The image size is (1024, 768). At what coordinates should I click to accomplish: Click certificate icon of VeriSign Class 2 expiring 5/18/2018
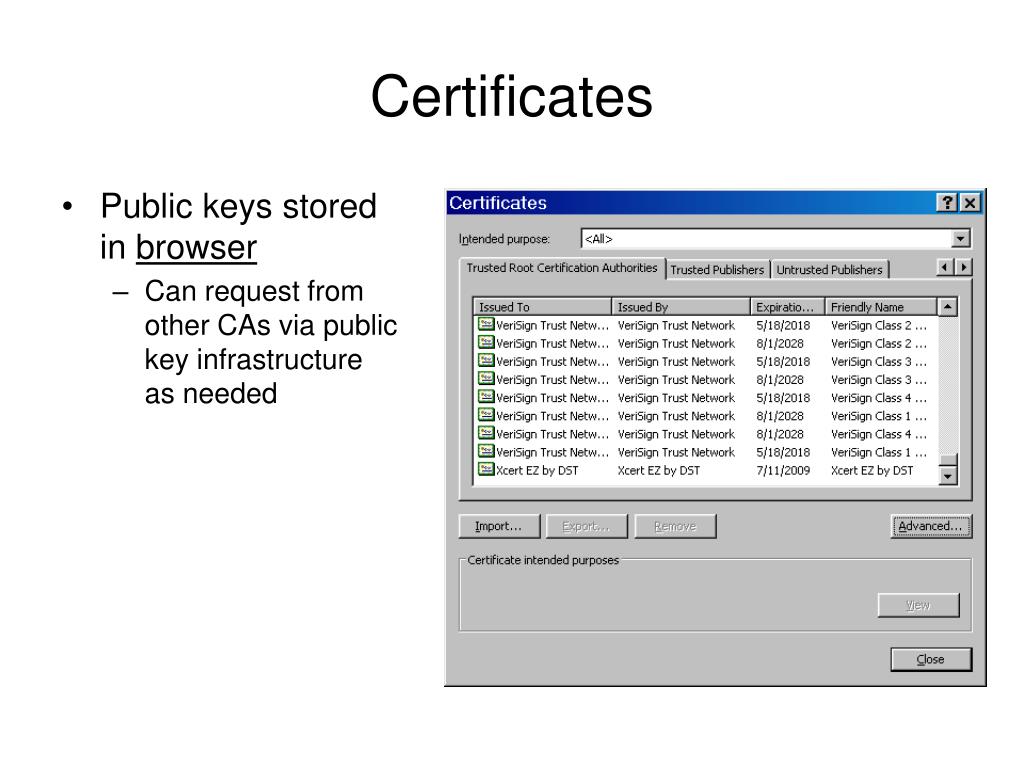(x=485, y=324)
